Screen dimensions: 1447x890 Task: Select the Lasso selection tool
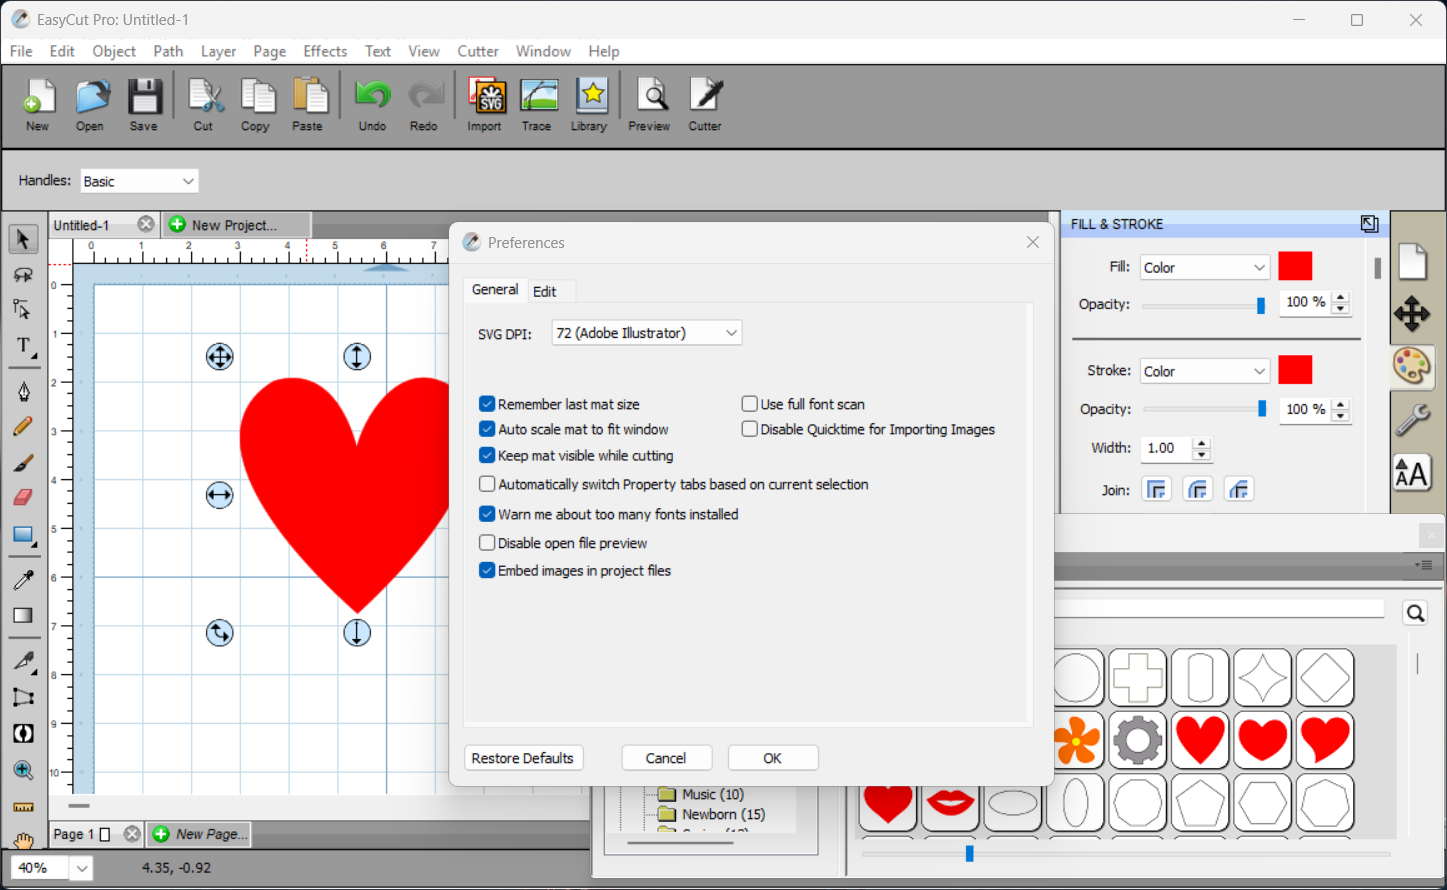pyautogui.click(x=23, y=275)
